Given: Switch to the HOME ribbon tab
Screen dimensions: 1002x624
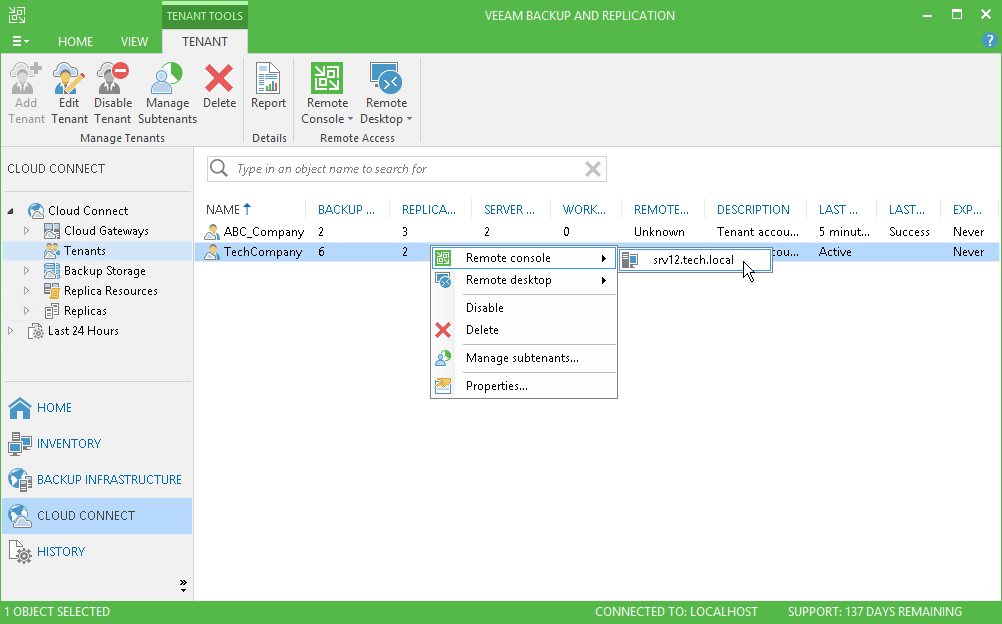Looking at the screenshot, I should tap(75, 42).
